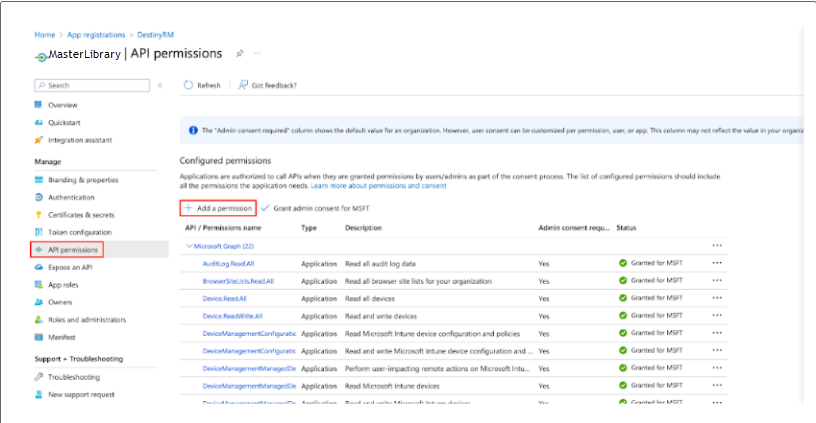The height and width of the screenshot is (423, 816).
Task: Click the Got feedback person icon
Action: (243, 85)
